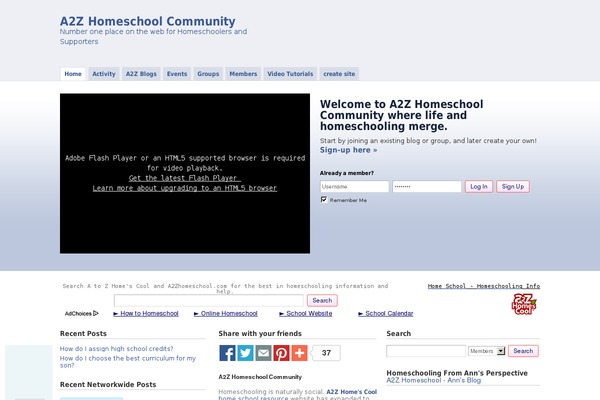Click Homeschooling From Ann's Perspective heading
This screenshot has height=400, width=600.
click(457, 373)
